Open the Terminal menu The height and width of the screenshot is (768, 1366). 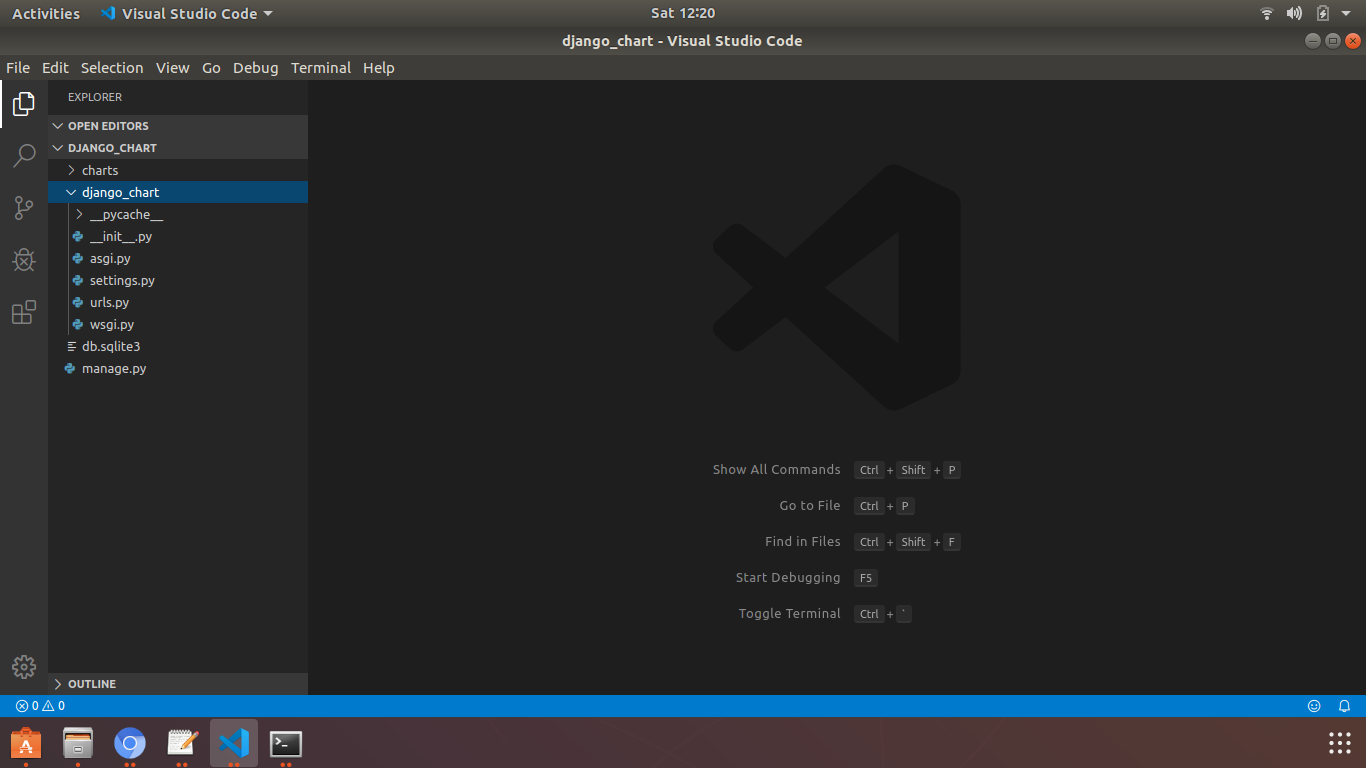[x=321, y=68]
